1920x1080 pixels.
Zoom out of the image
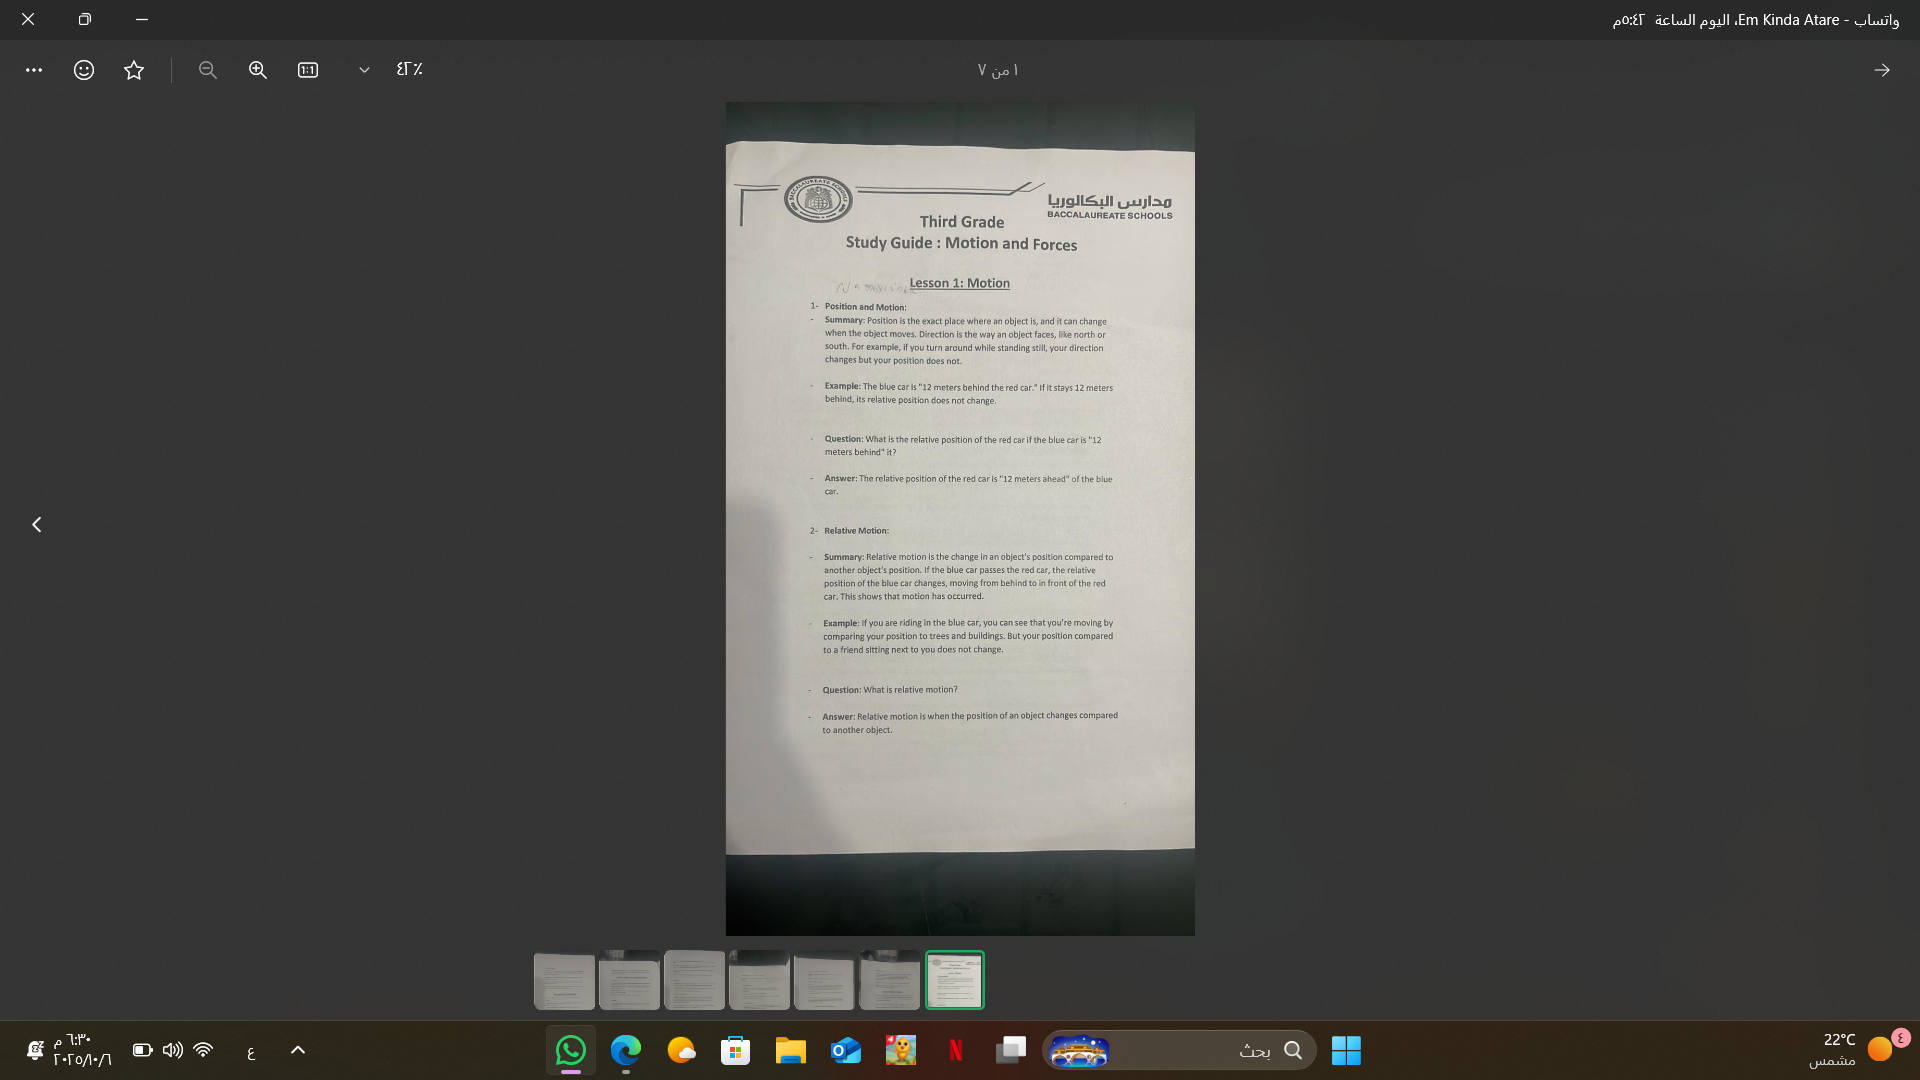pos(208,70)
